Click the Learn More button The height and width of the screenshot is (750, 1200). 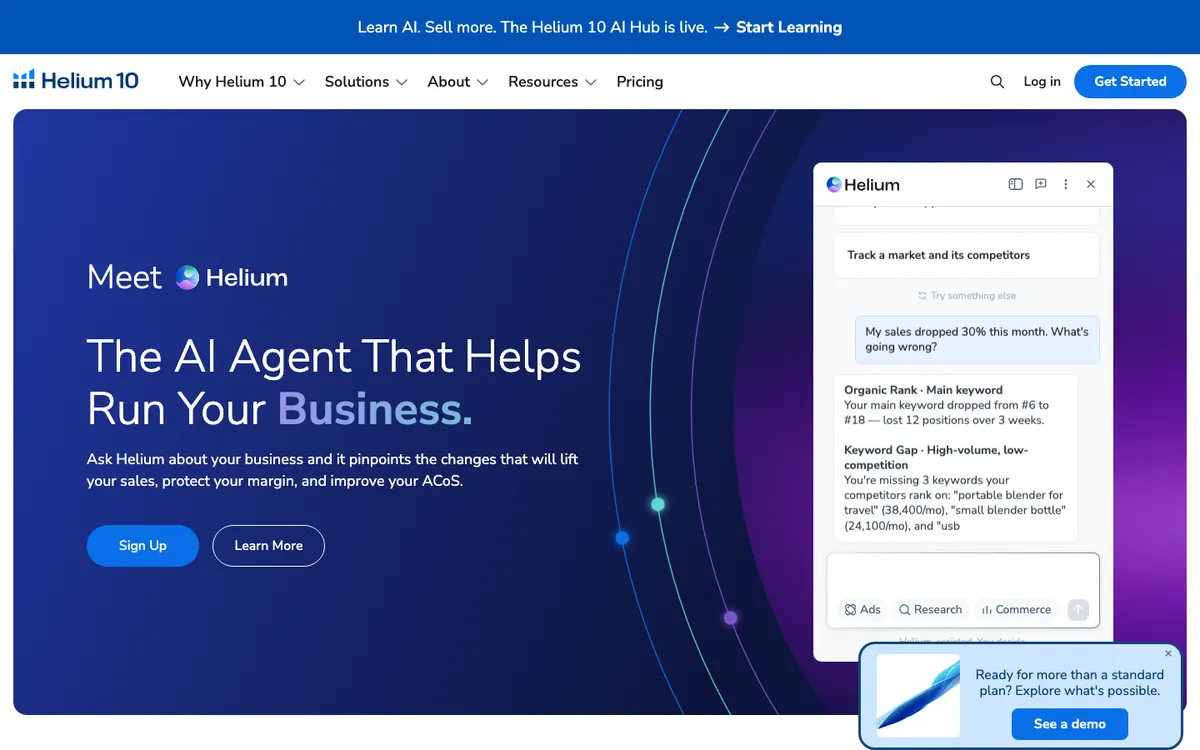coord(269,546)
